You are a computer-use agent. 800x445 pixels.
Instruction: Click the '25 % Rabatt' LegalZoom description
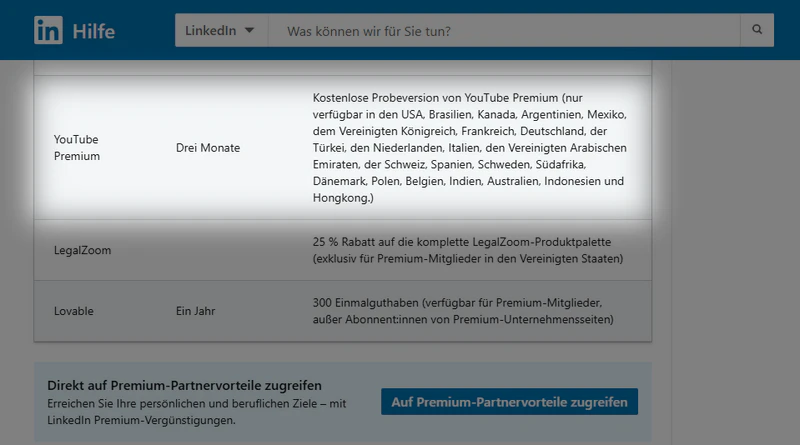[x=468, y=250]
